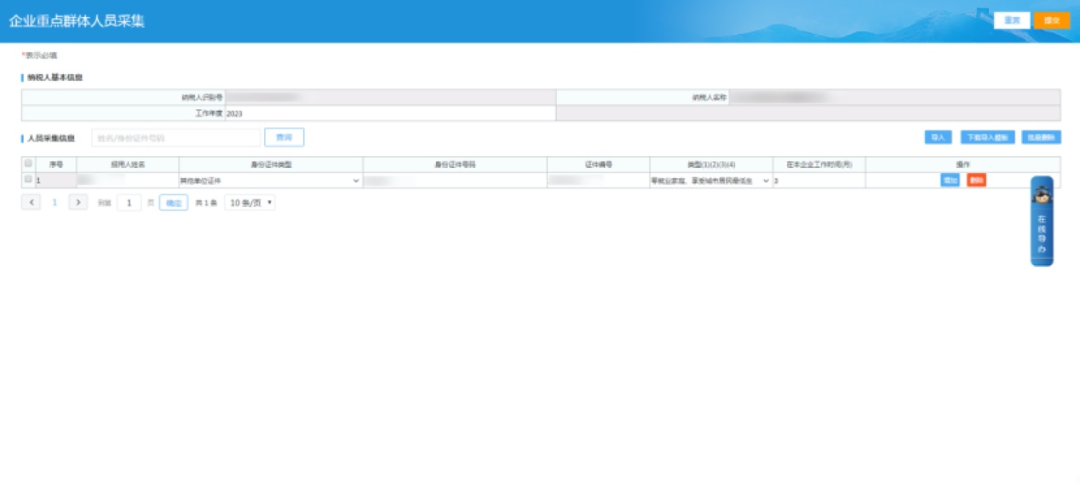Click the 序号 column header
Image resolution: width=1080 pixels, height=484 pixels.
click(56, 165)
